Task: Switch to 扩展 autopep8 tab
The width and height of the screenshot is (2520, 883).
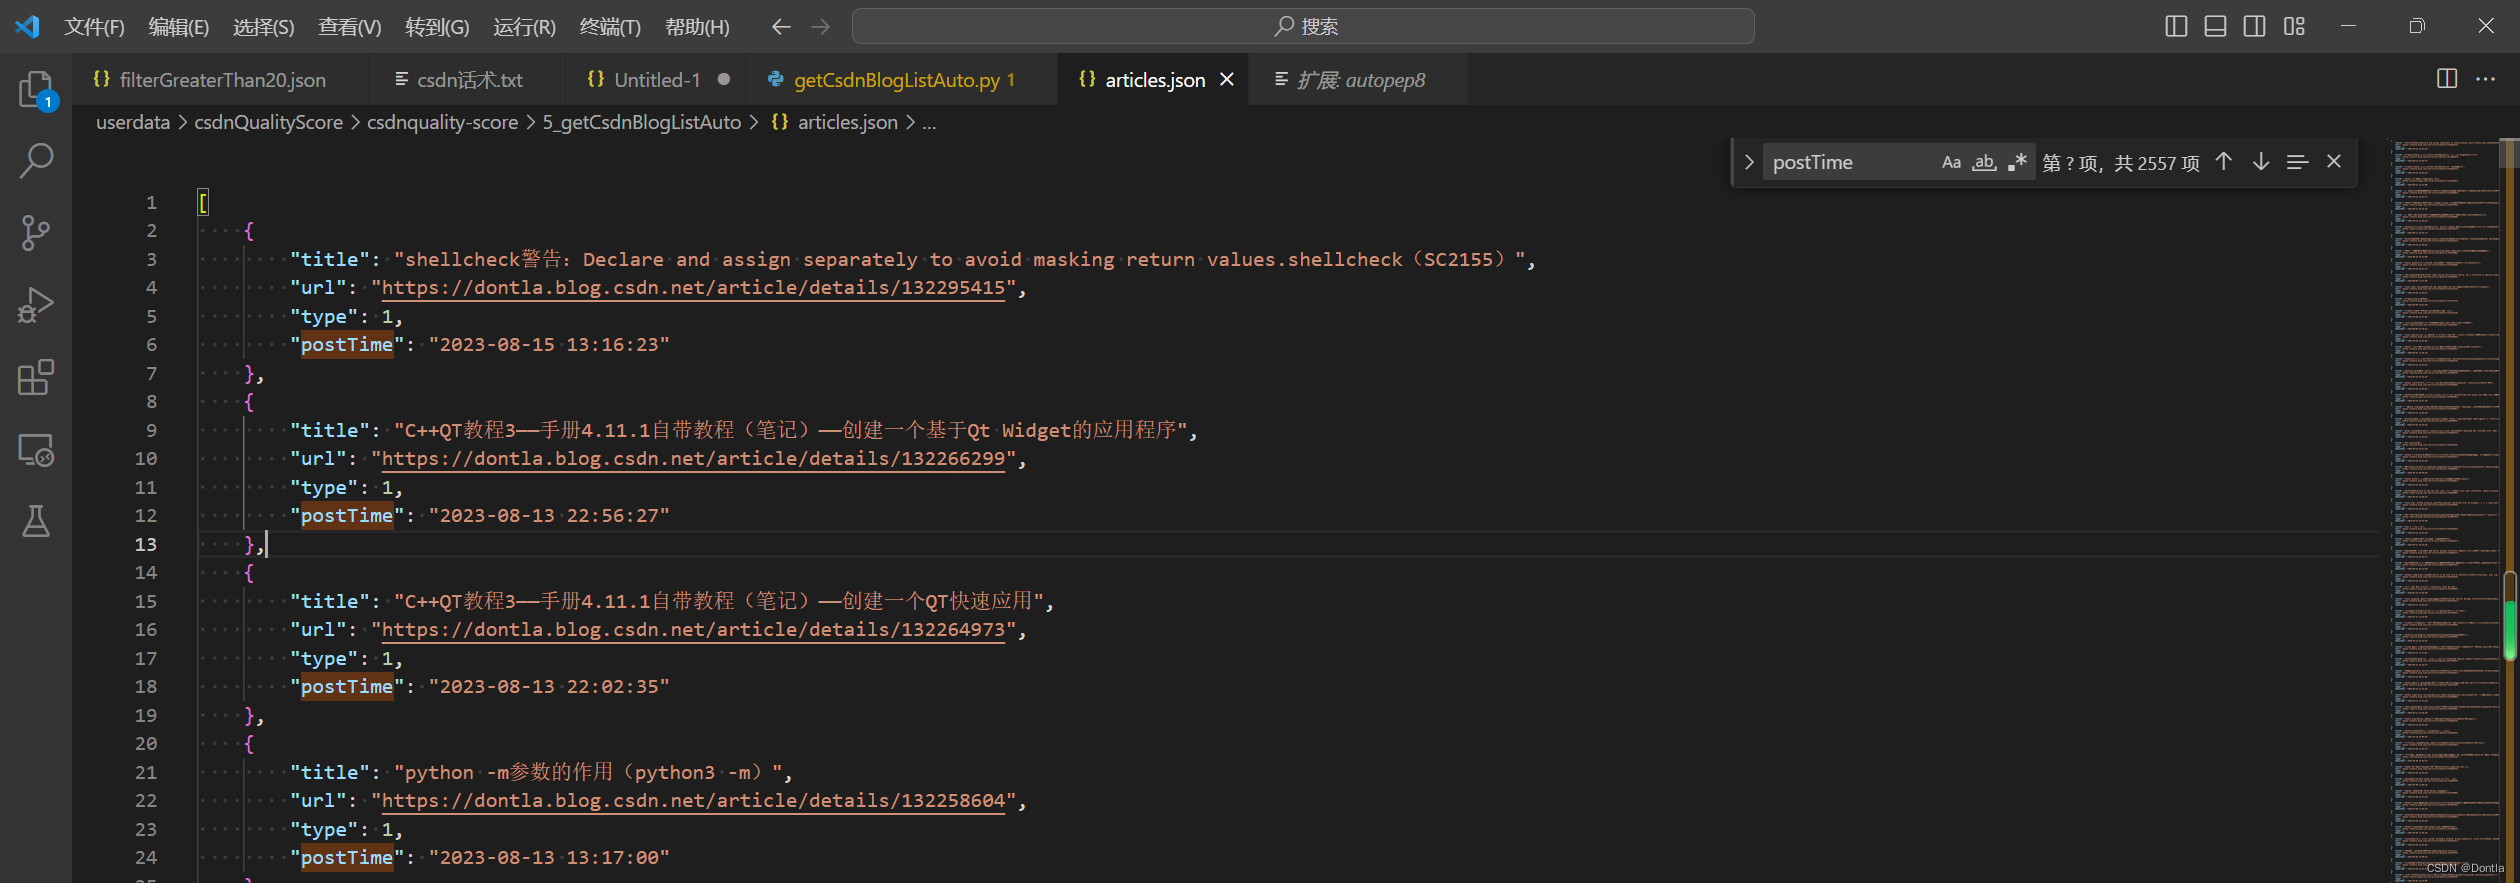Action: tap(1360, 80)
